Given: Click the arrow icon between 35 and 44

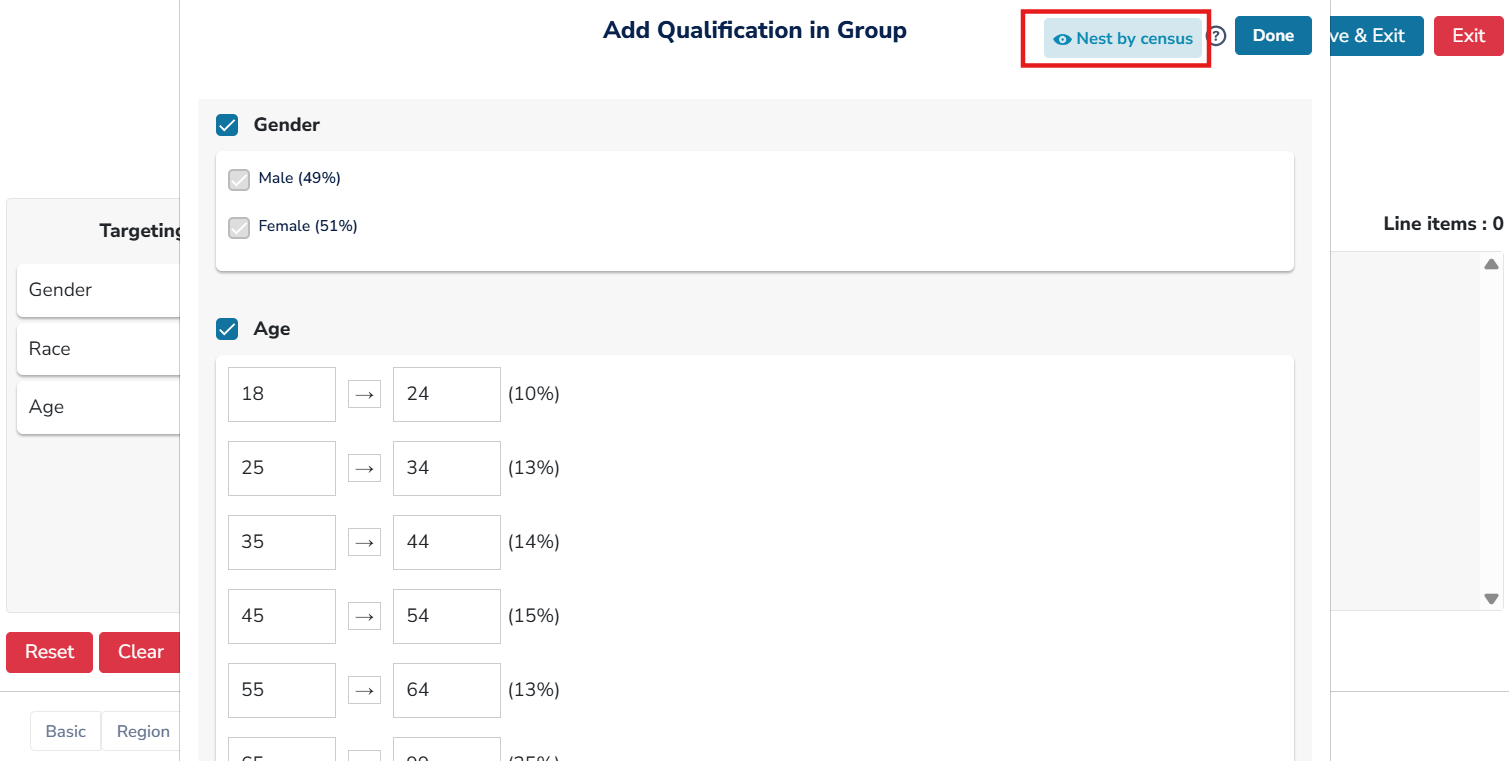Looking at the screenshot, I should click(364, 542).
